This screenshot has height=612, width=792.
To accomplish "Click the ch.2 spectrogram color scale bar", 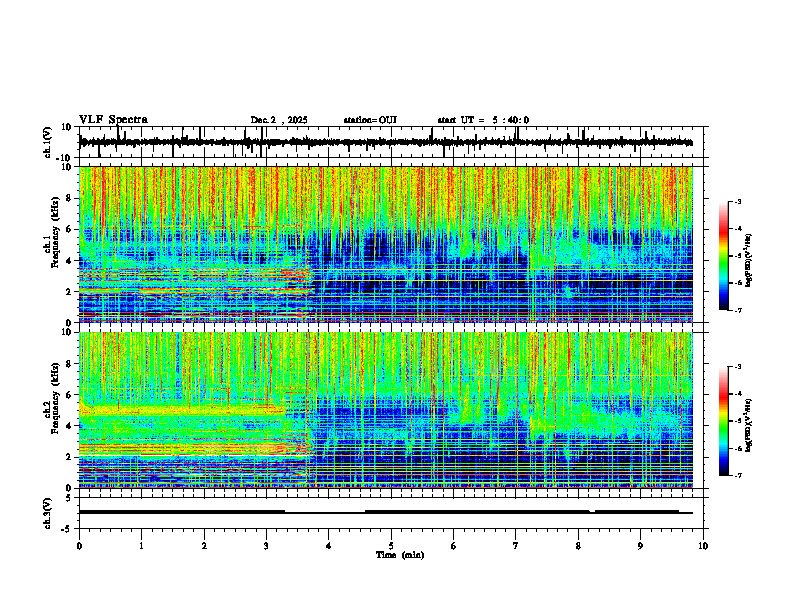I will click(x=723, y=421).
